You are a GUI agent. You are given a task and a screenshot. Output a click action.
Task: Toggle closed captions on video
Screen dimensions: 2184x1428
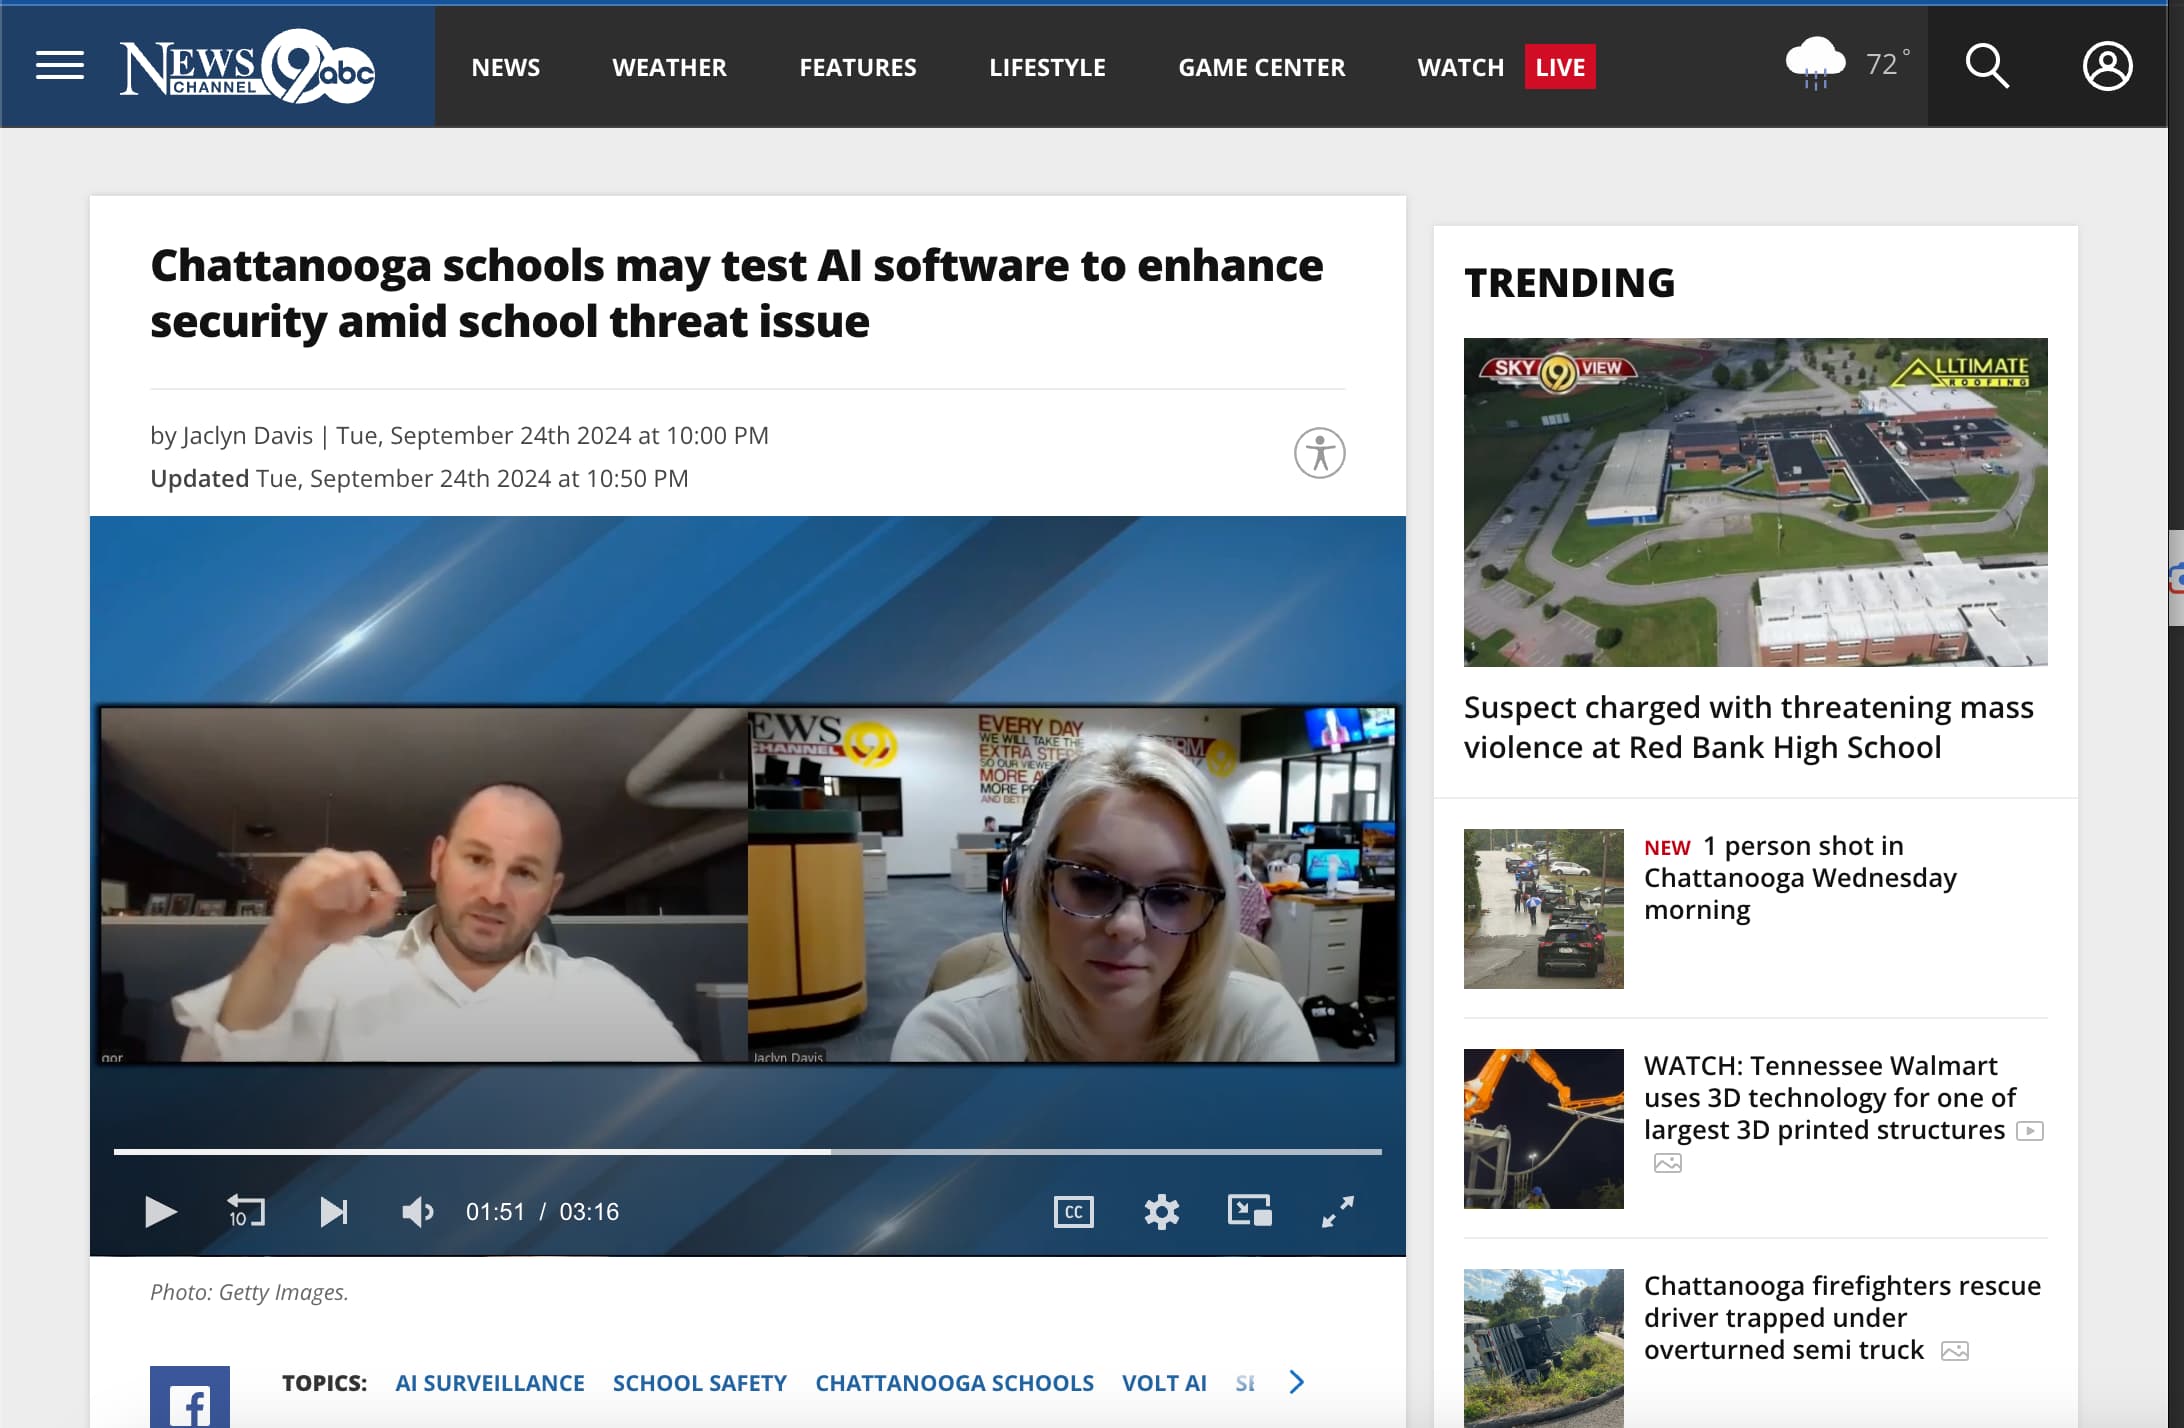(x=1073, y=1212)
